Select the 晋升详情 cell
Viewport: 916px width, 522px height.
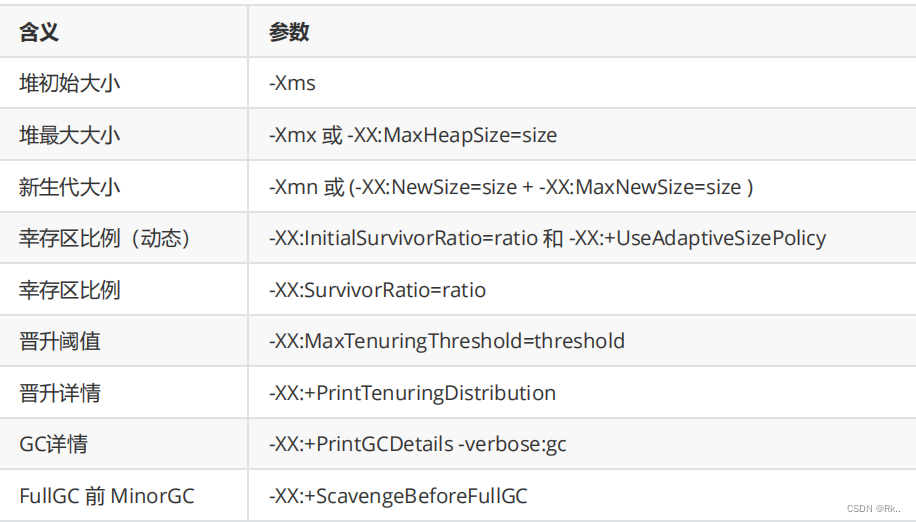(59, 393)
